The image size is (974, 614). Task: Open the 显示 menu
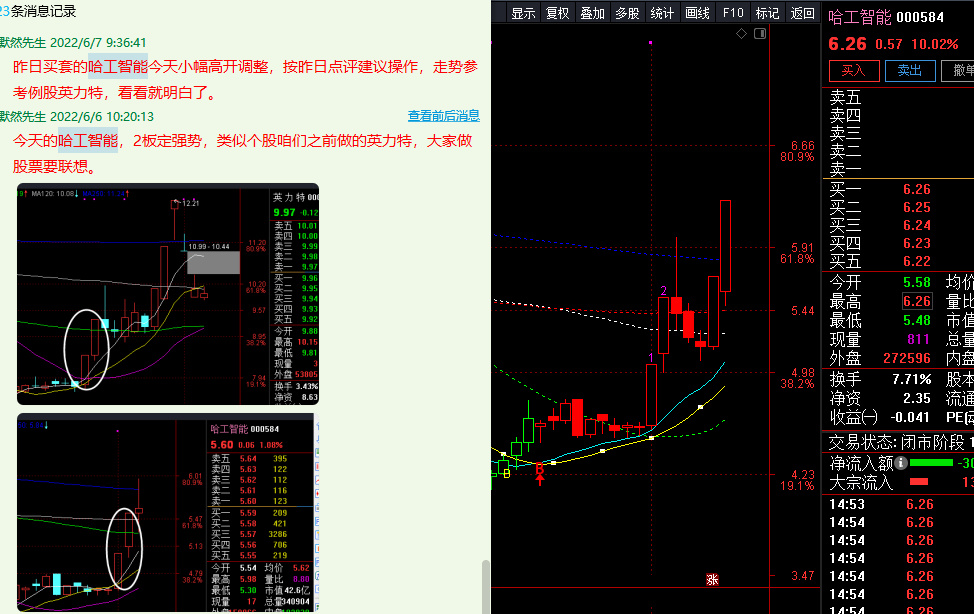pyautogui.click(x=523, y=13)
